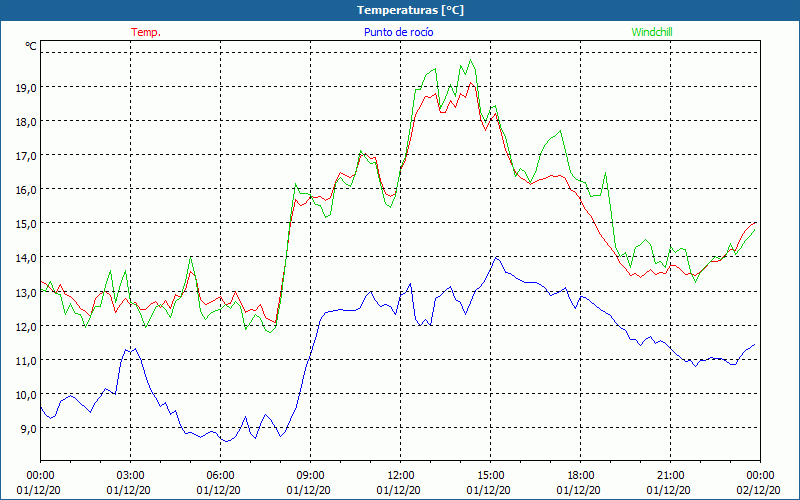Click the 12,0 y-axis value
Image resolution: width=800 pixels, height=500 pixels.
(x=26, y=327)
